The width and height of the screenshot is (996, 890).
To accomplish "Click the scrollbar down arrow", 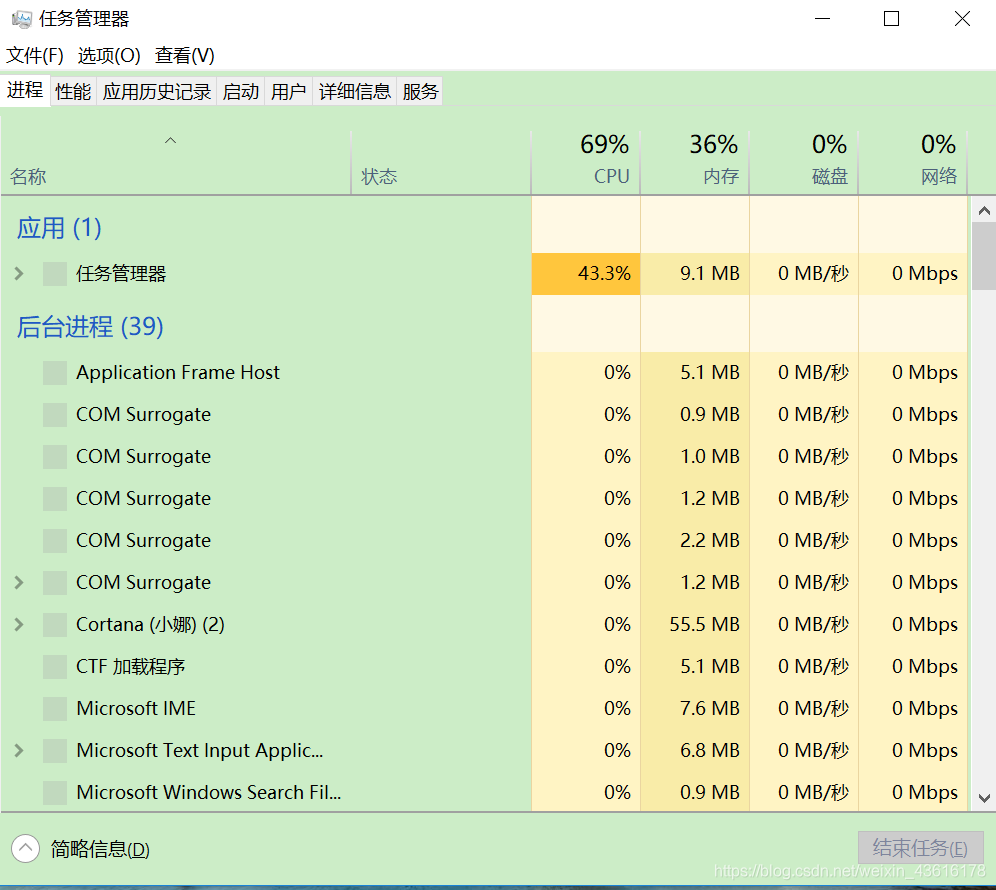I will point(984,799).
